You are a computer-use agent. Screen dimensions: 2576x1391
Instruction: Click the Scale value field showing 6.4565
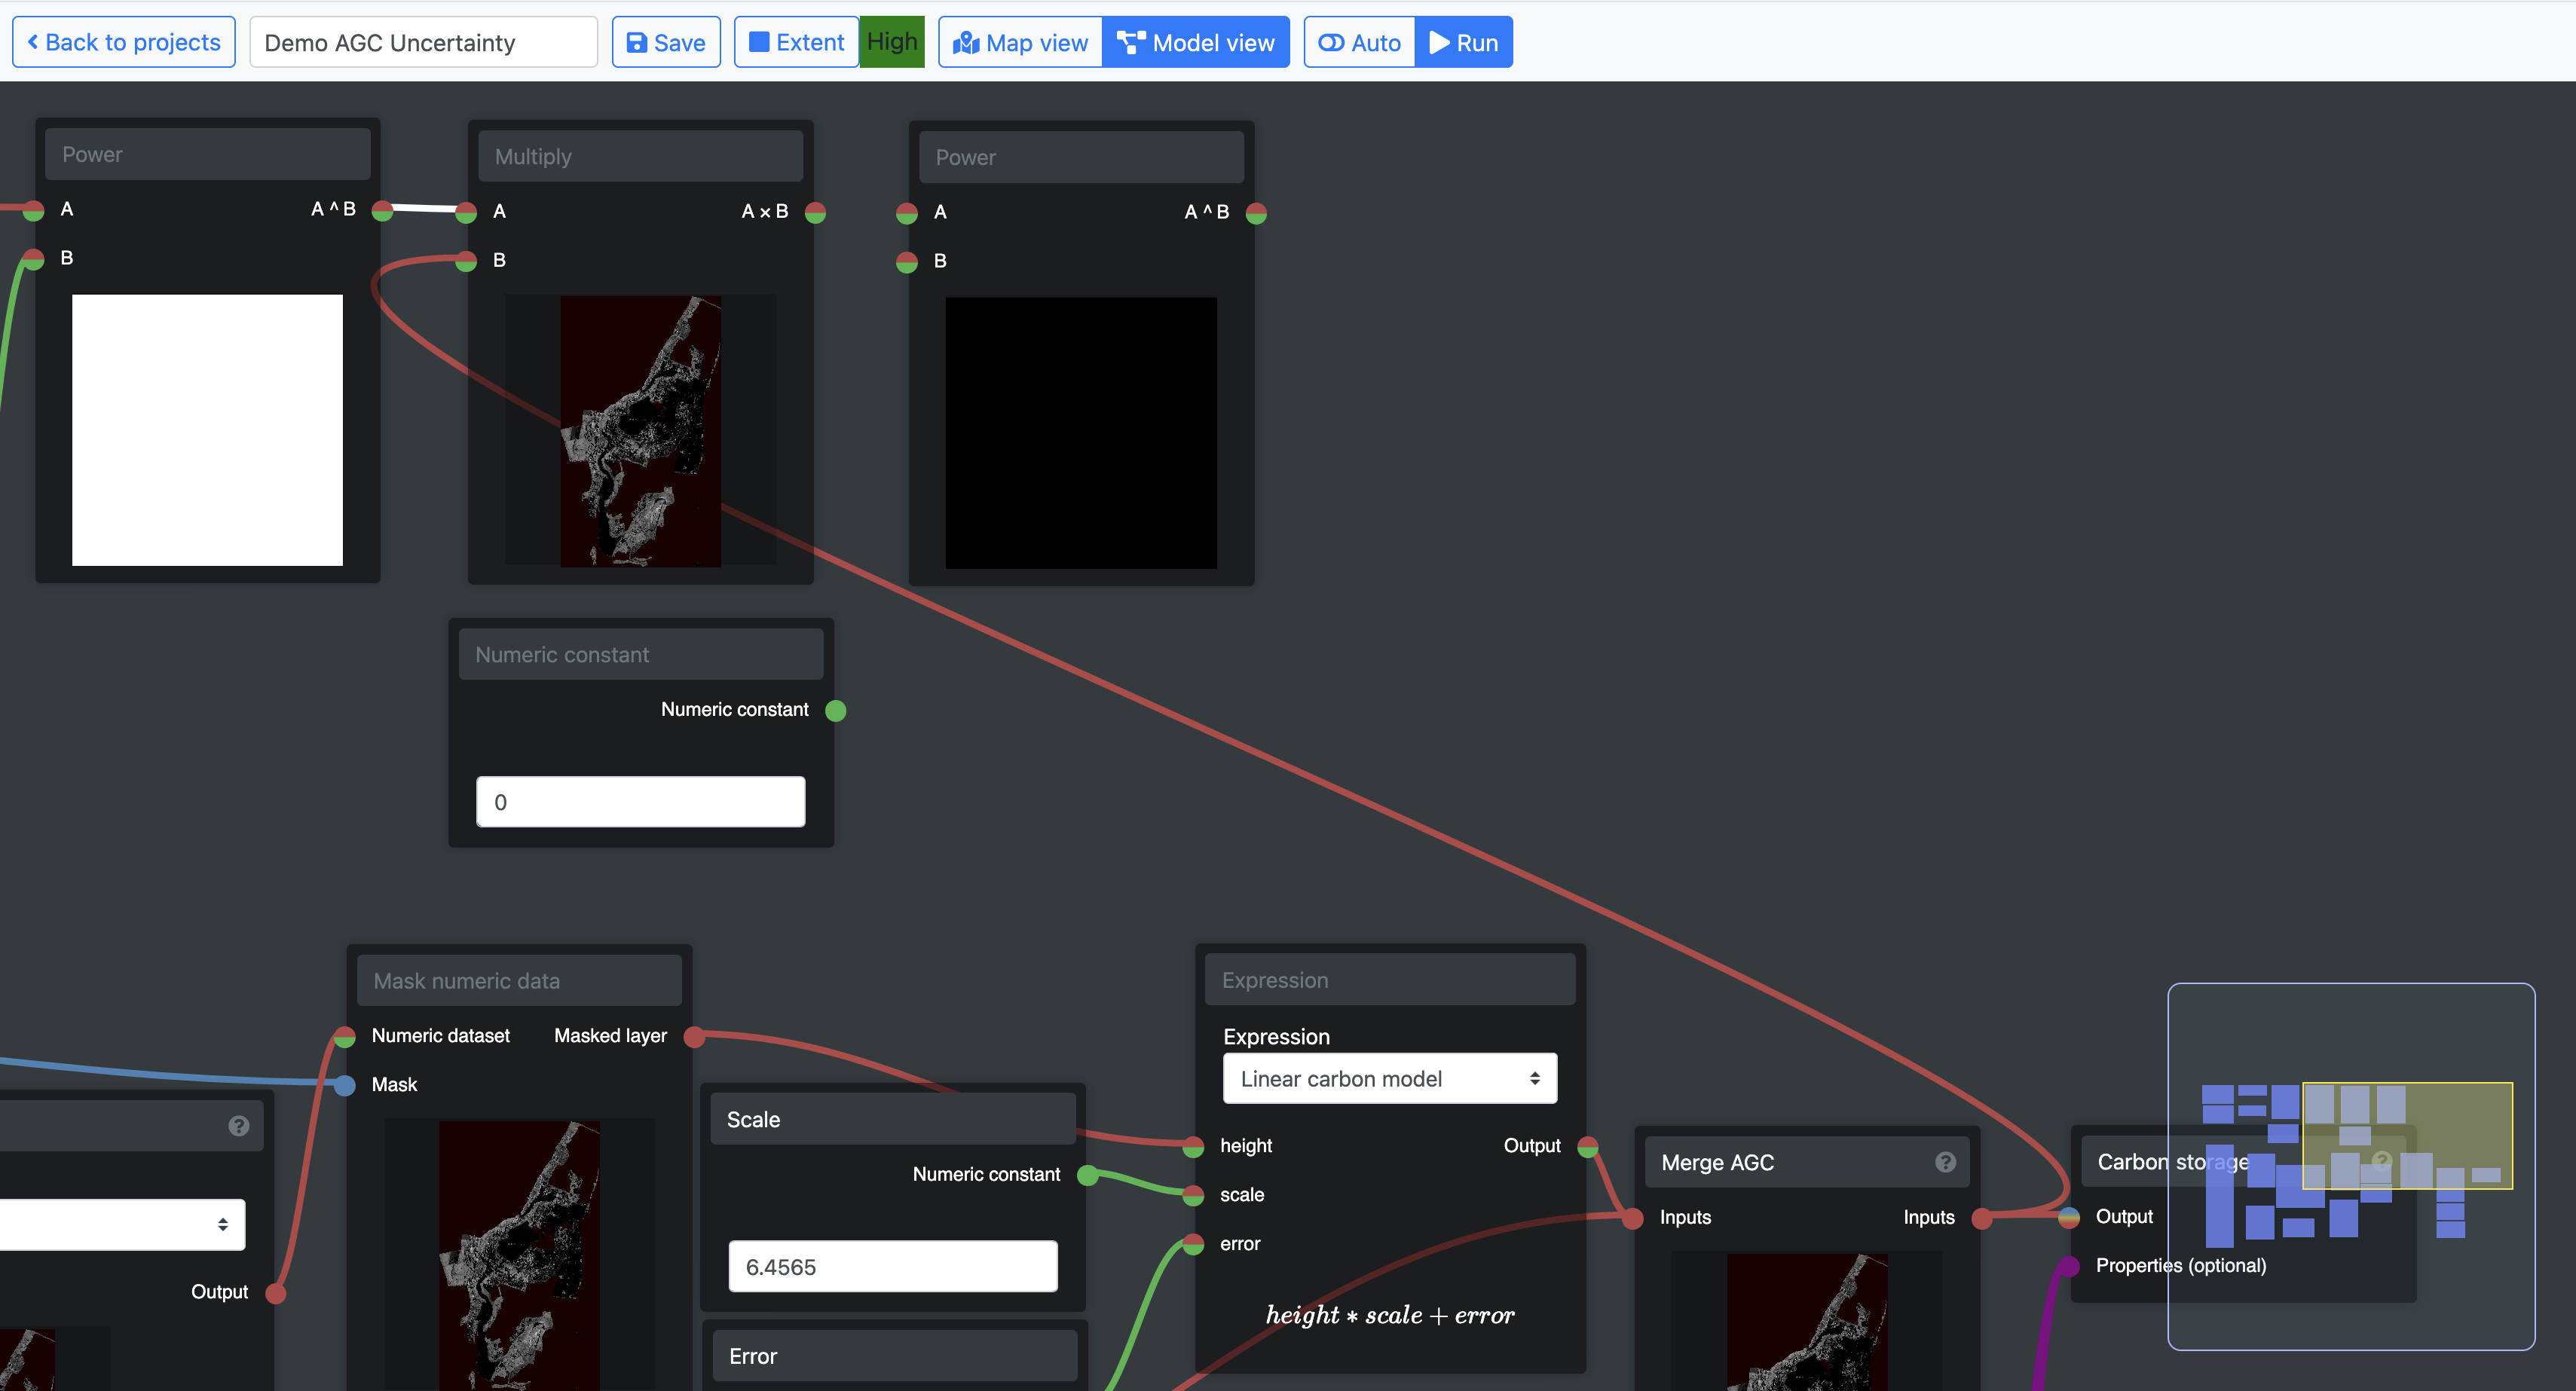click(892, 1267)
